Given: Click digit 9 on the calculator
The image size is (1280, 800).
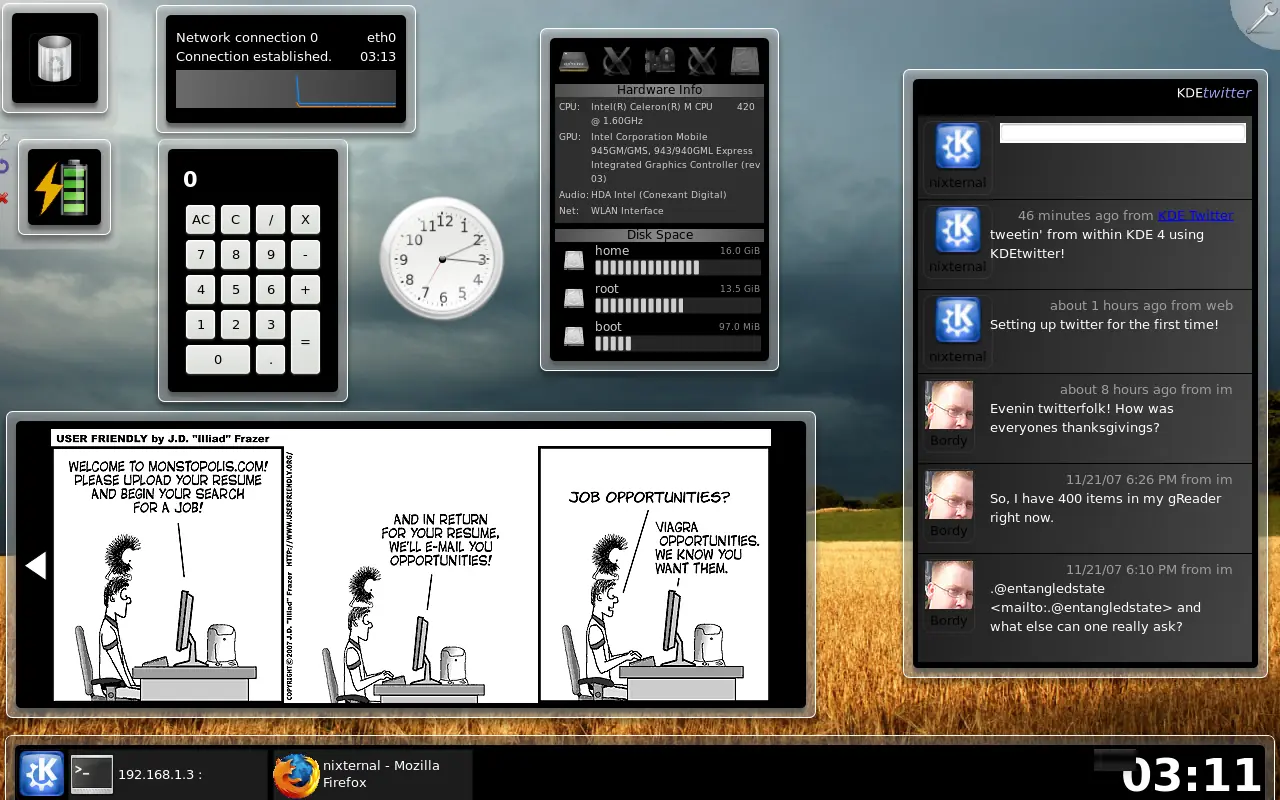Looking at the screenshot, I should pyautogui.click(x=271, y=255).
